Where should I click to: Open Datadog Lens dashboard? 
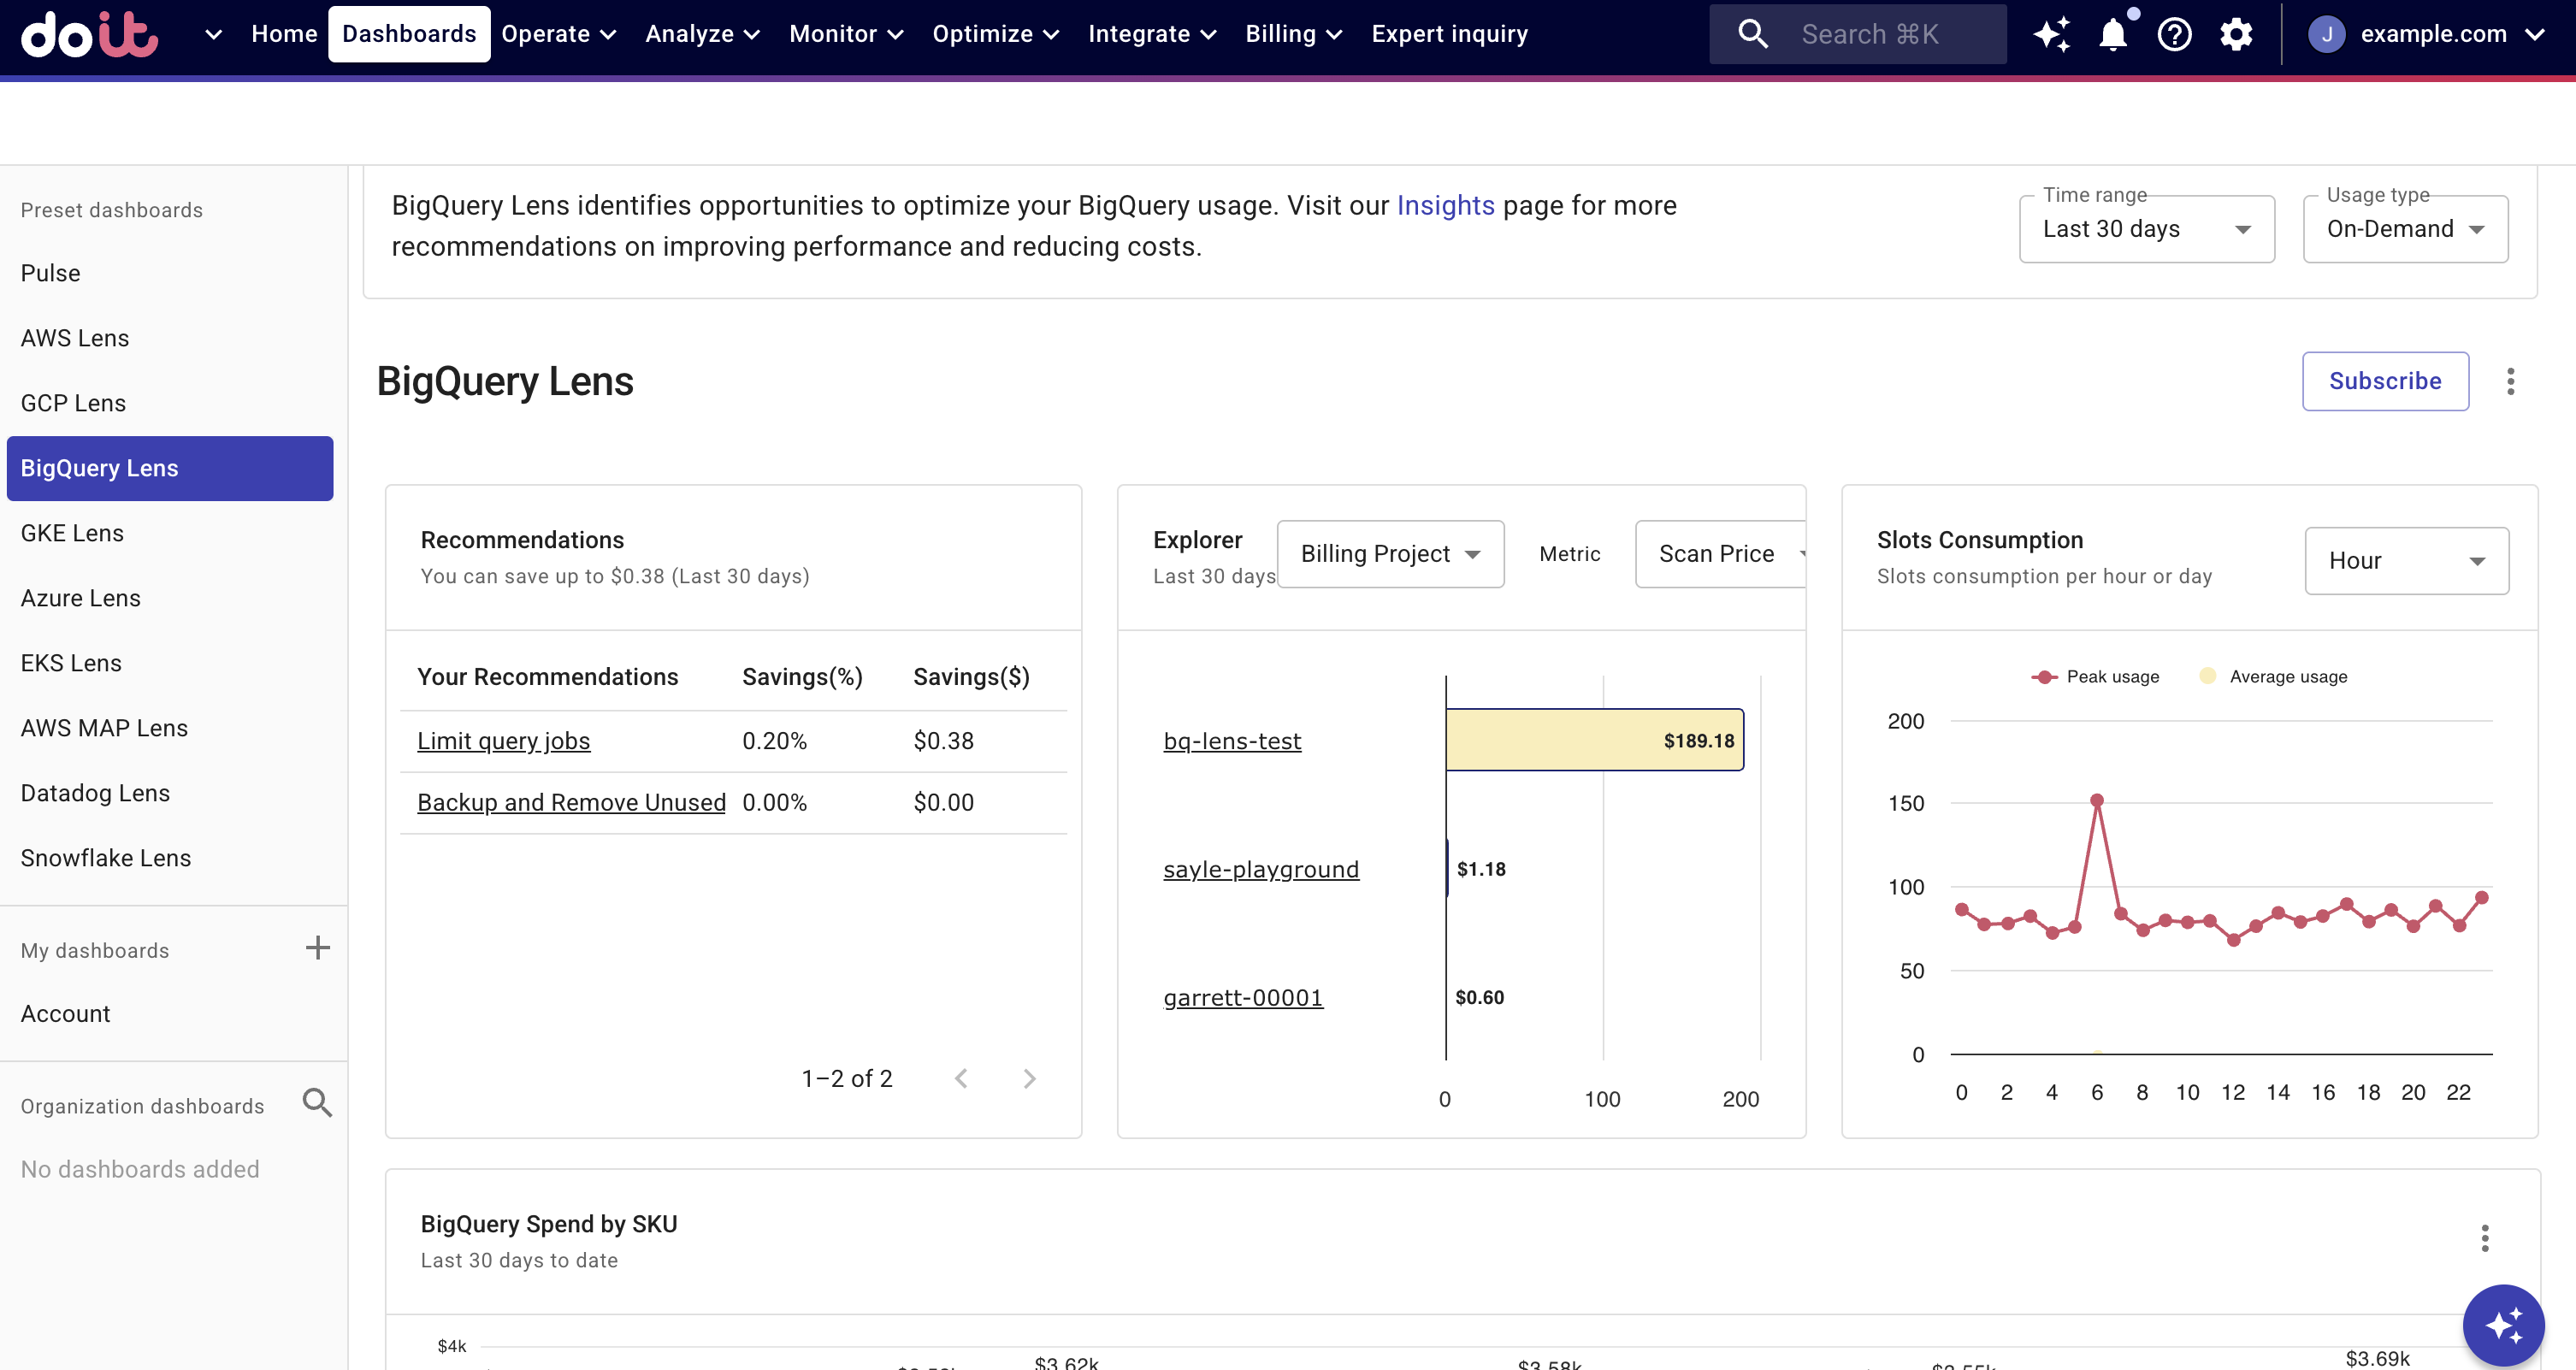(170, 793)
